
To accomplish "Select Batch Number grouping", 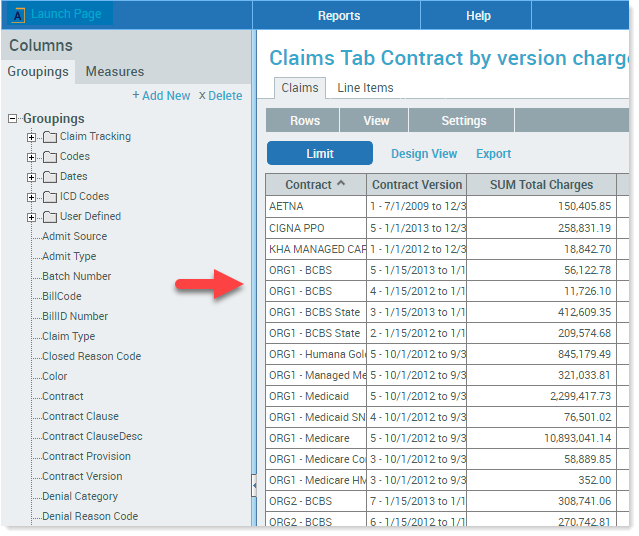I will point(77,276).
